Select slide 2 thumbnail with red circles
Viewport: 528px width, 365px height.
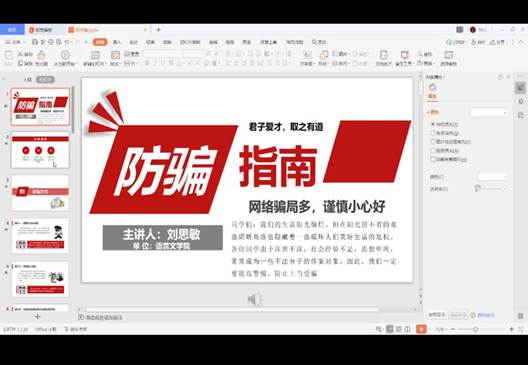40,150
